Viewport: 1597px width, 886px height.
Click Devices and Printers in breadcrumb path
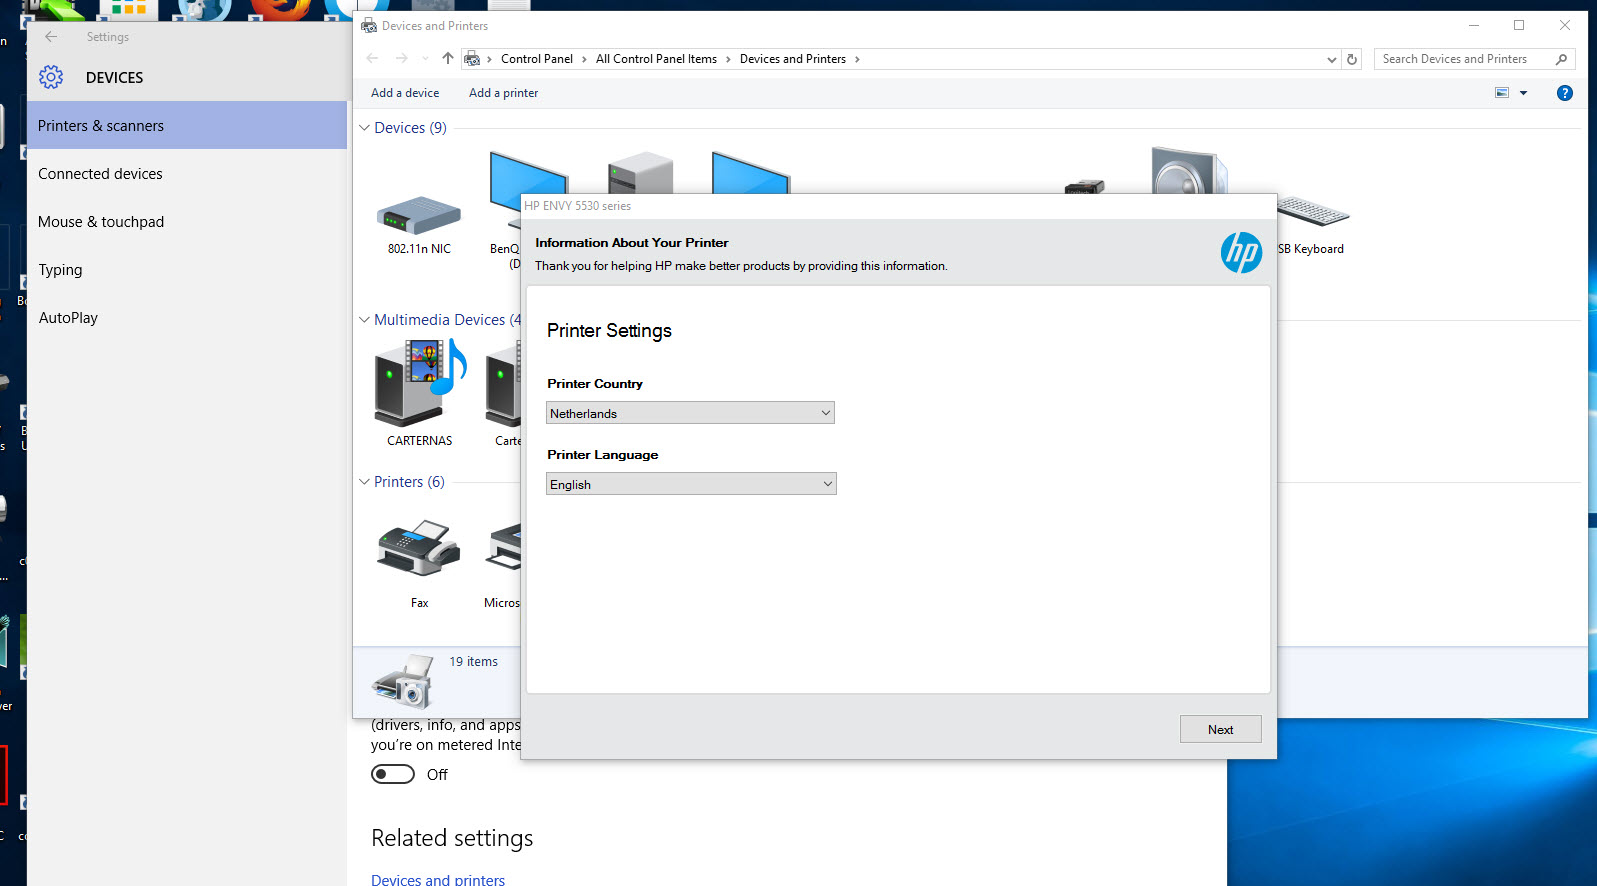coord(793,59)
